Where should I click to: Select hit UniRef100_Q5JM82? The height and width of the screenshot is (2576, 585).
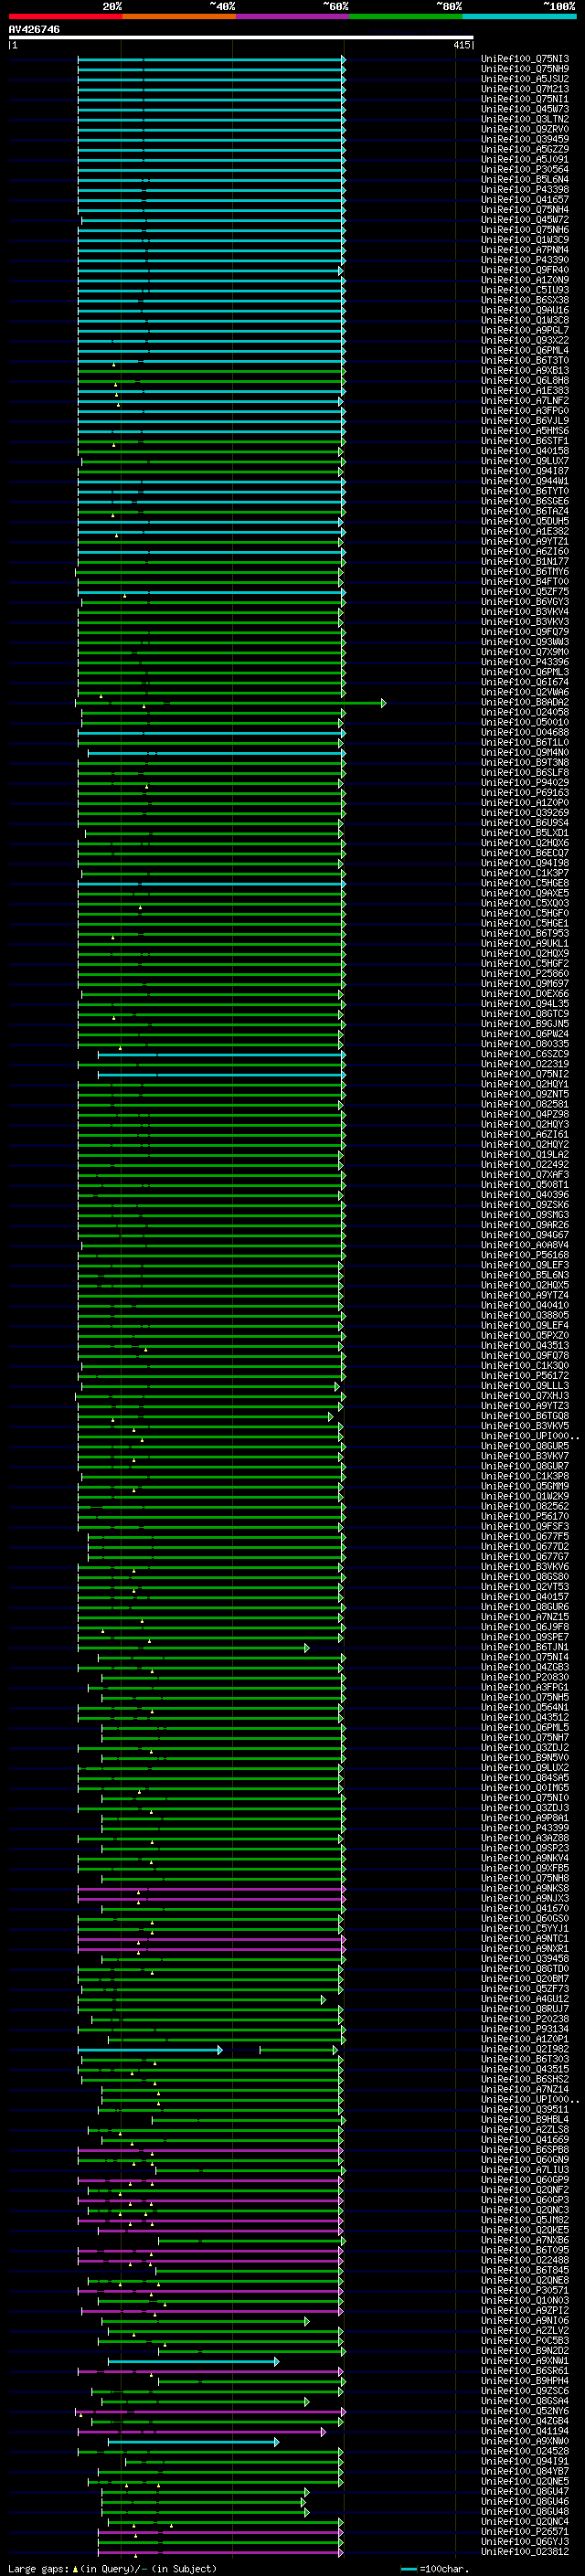(525, 2220)
